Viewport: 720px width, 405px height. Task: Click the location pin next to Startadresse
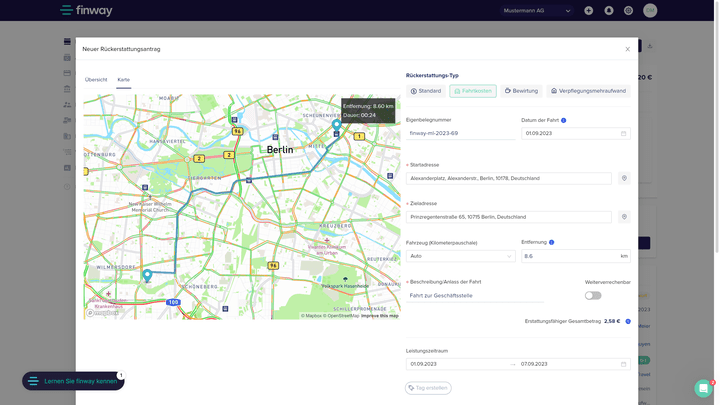(624, 178)
